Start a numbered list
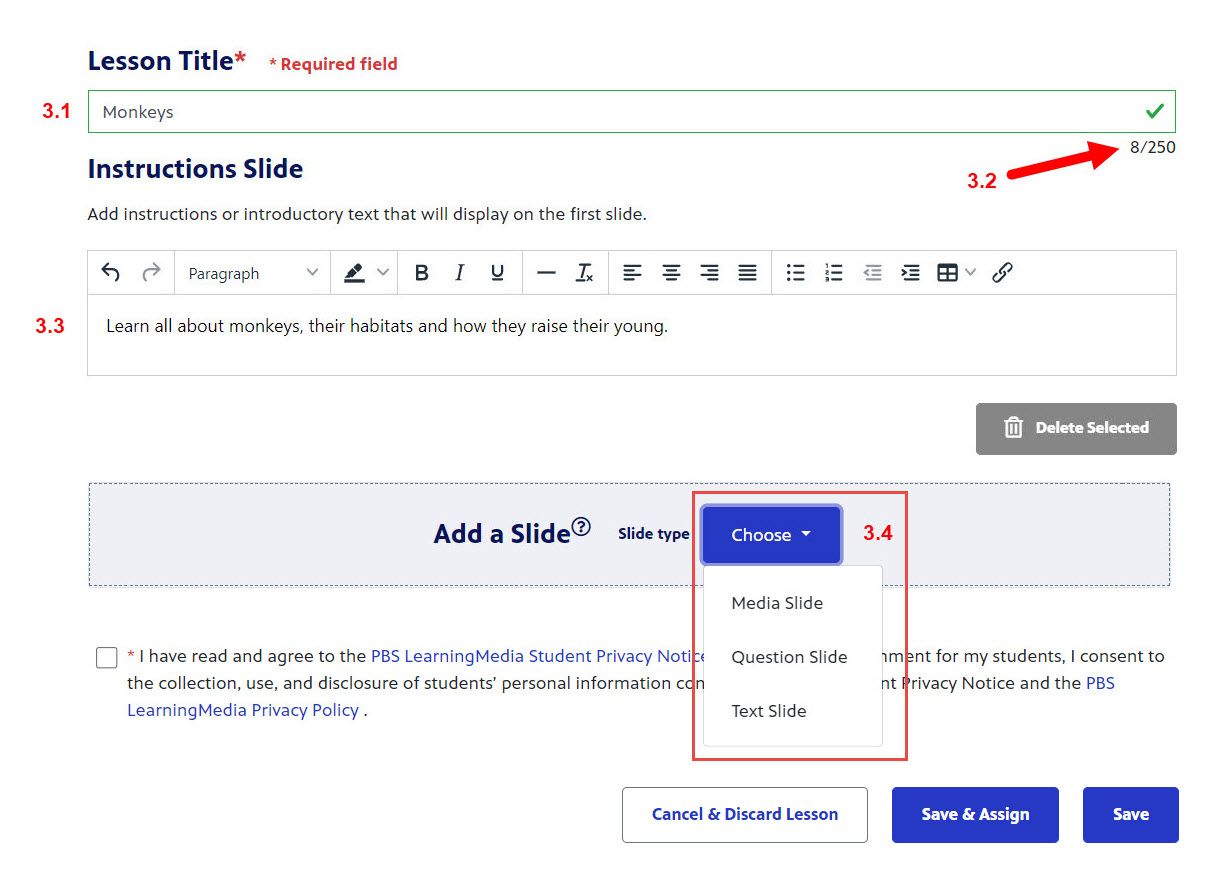This screenshot has width=1217, height=872. (x=833, y=273)
